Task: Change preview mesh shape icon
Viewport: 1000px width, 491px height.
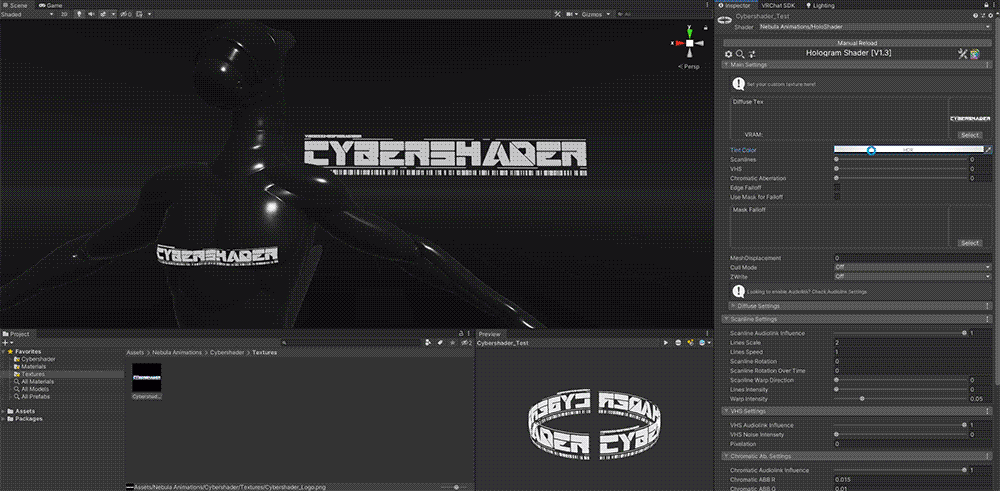Action: click(678, 343)
